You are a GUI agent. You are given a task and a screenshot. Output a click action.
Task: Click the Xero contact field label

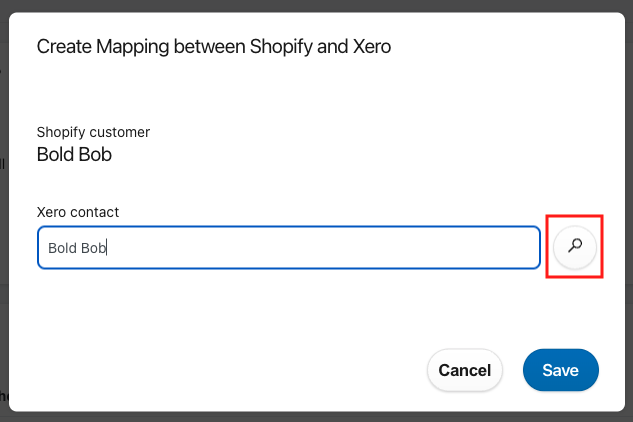(x=78, y=212)
